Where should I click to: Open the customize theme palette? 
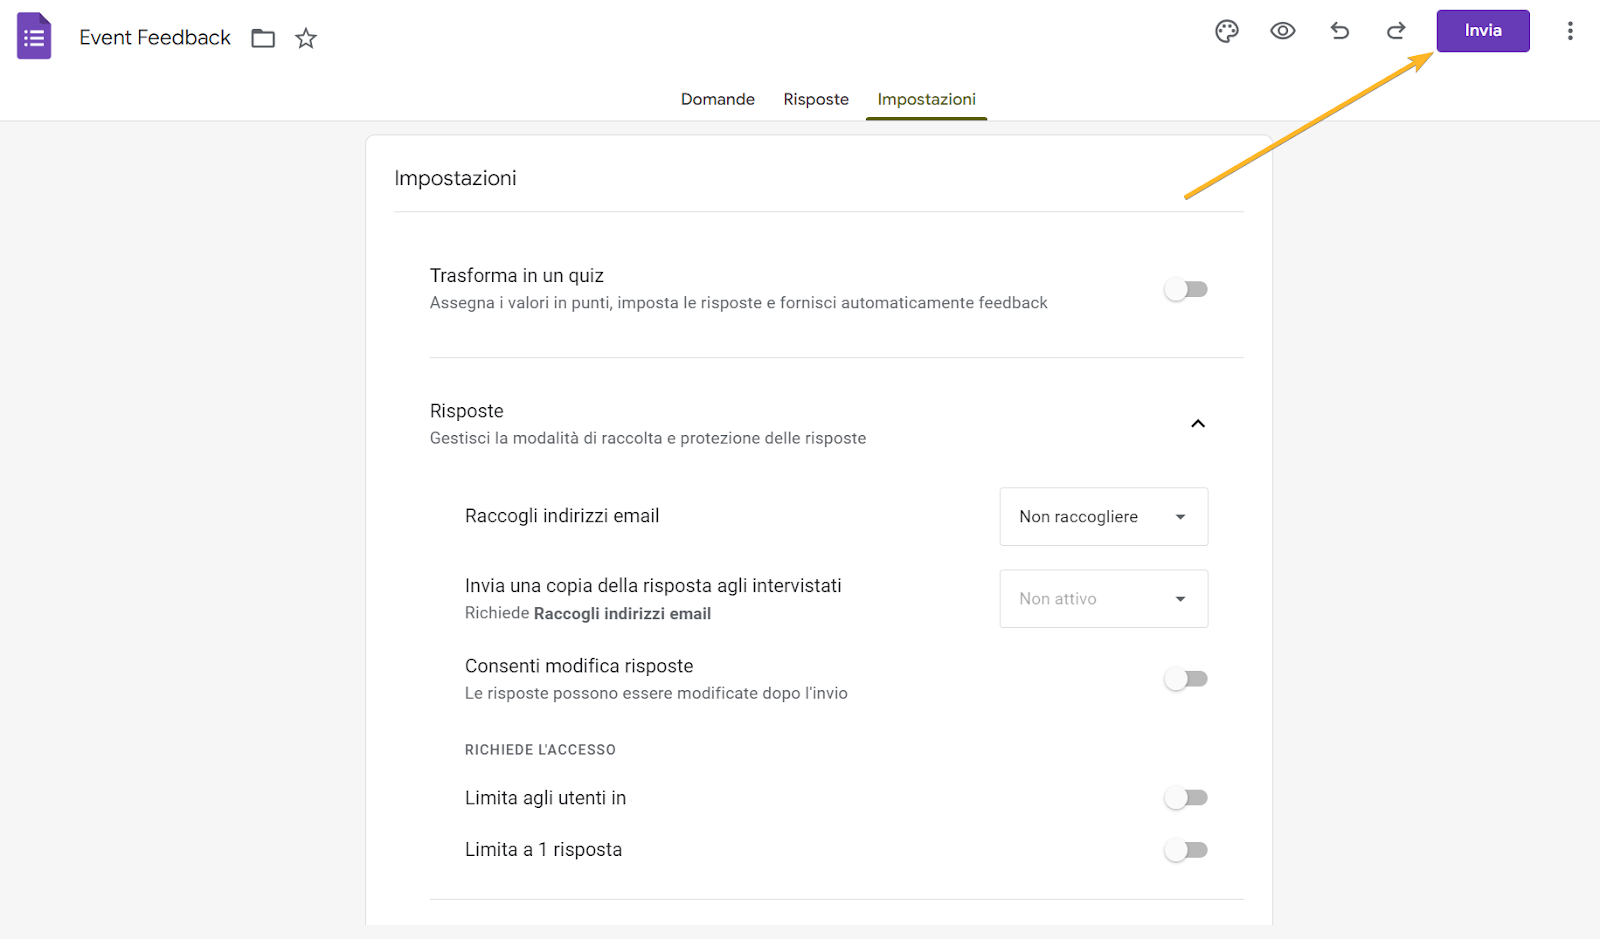click(x=1227, y=31)
